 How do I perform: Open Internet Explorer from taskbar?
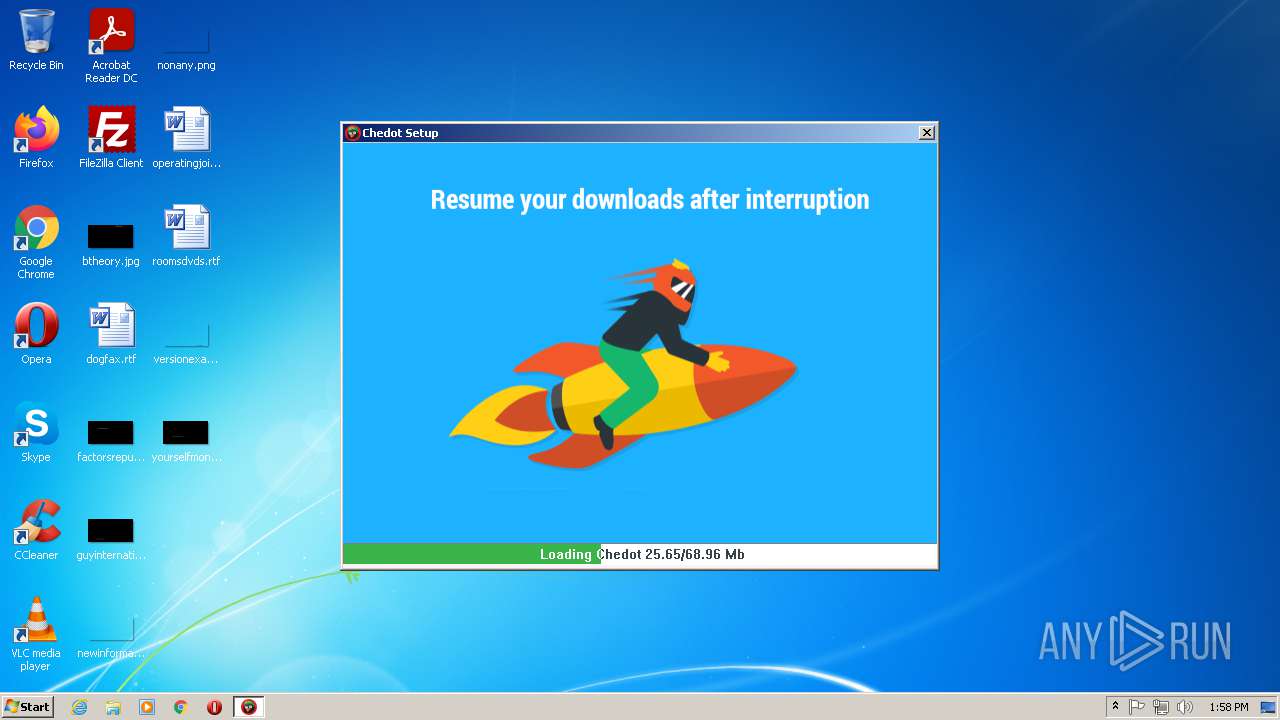point(79,707)
